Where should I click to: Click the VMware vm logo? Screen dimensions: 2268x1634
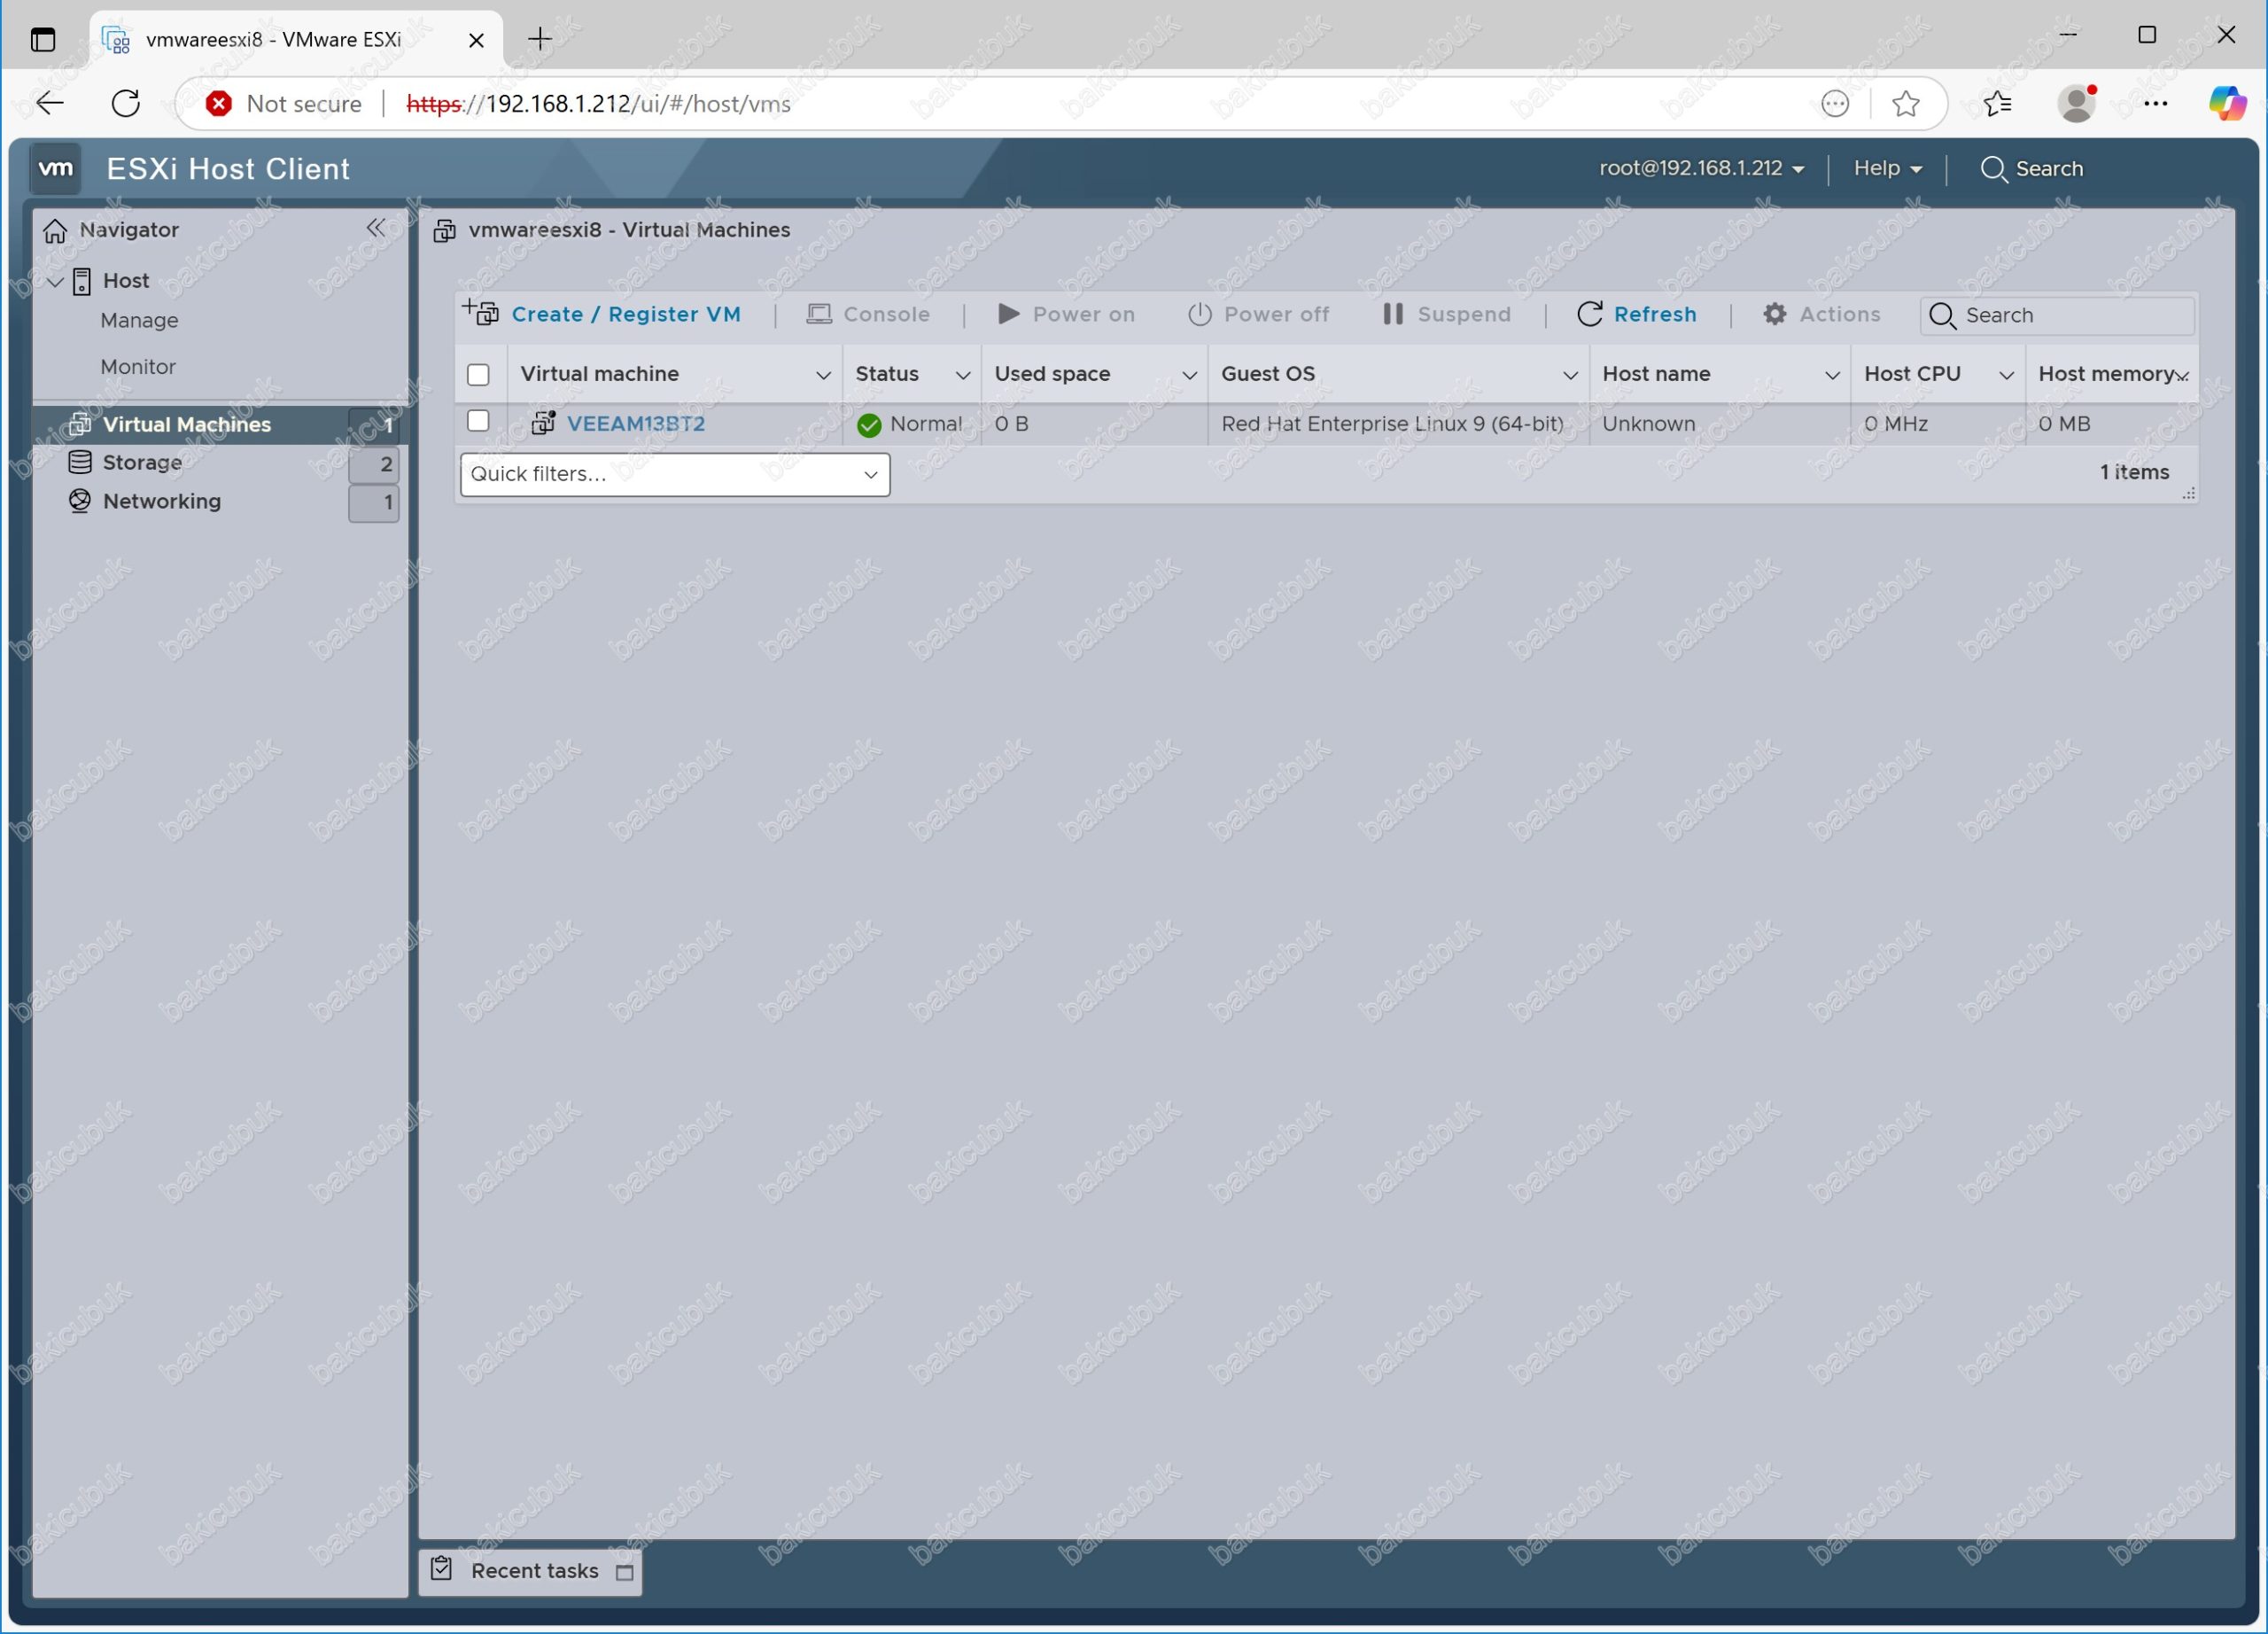55,168
